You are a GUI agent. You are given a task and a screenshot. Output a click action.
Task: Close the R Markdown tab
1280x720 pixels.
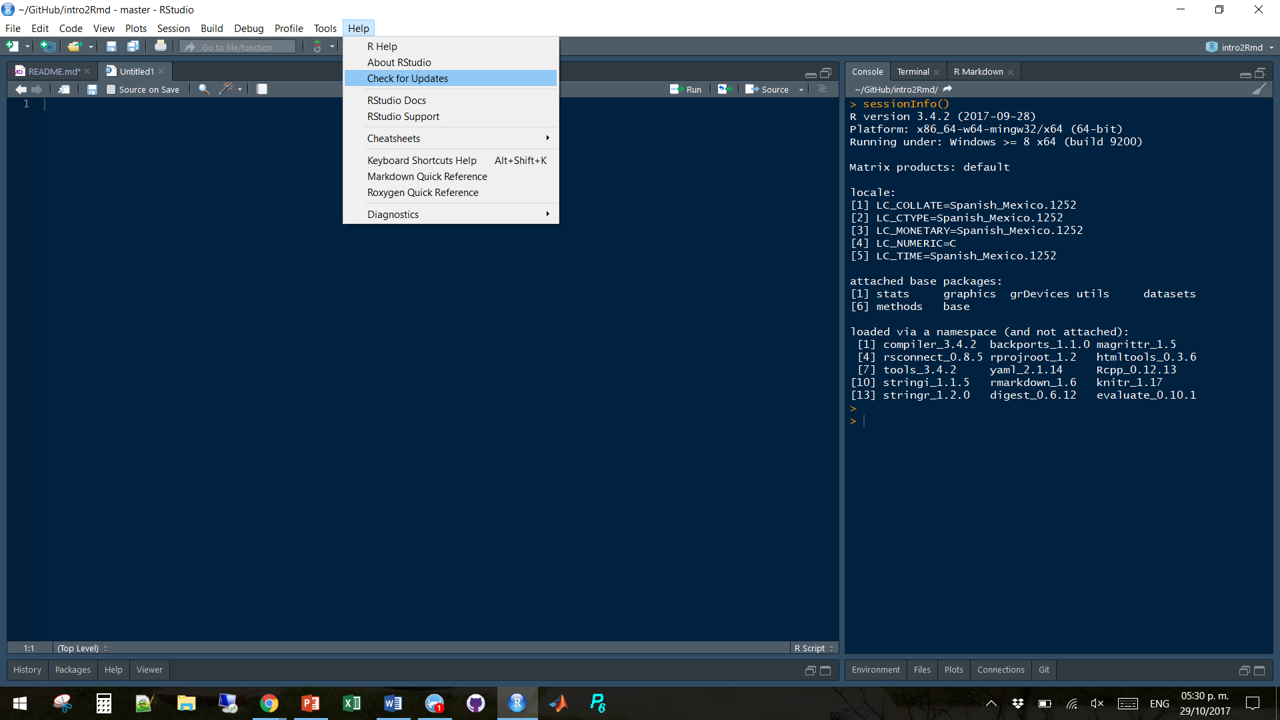pos(1011,72)
